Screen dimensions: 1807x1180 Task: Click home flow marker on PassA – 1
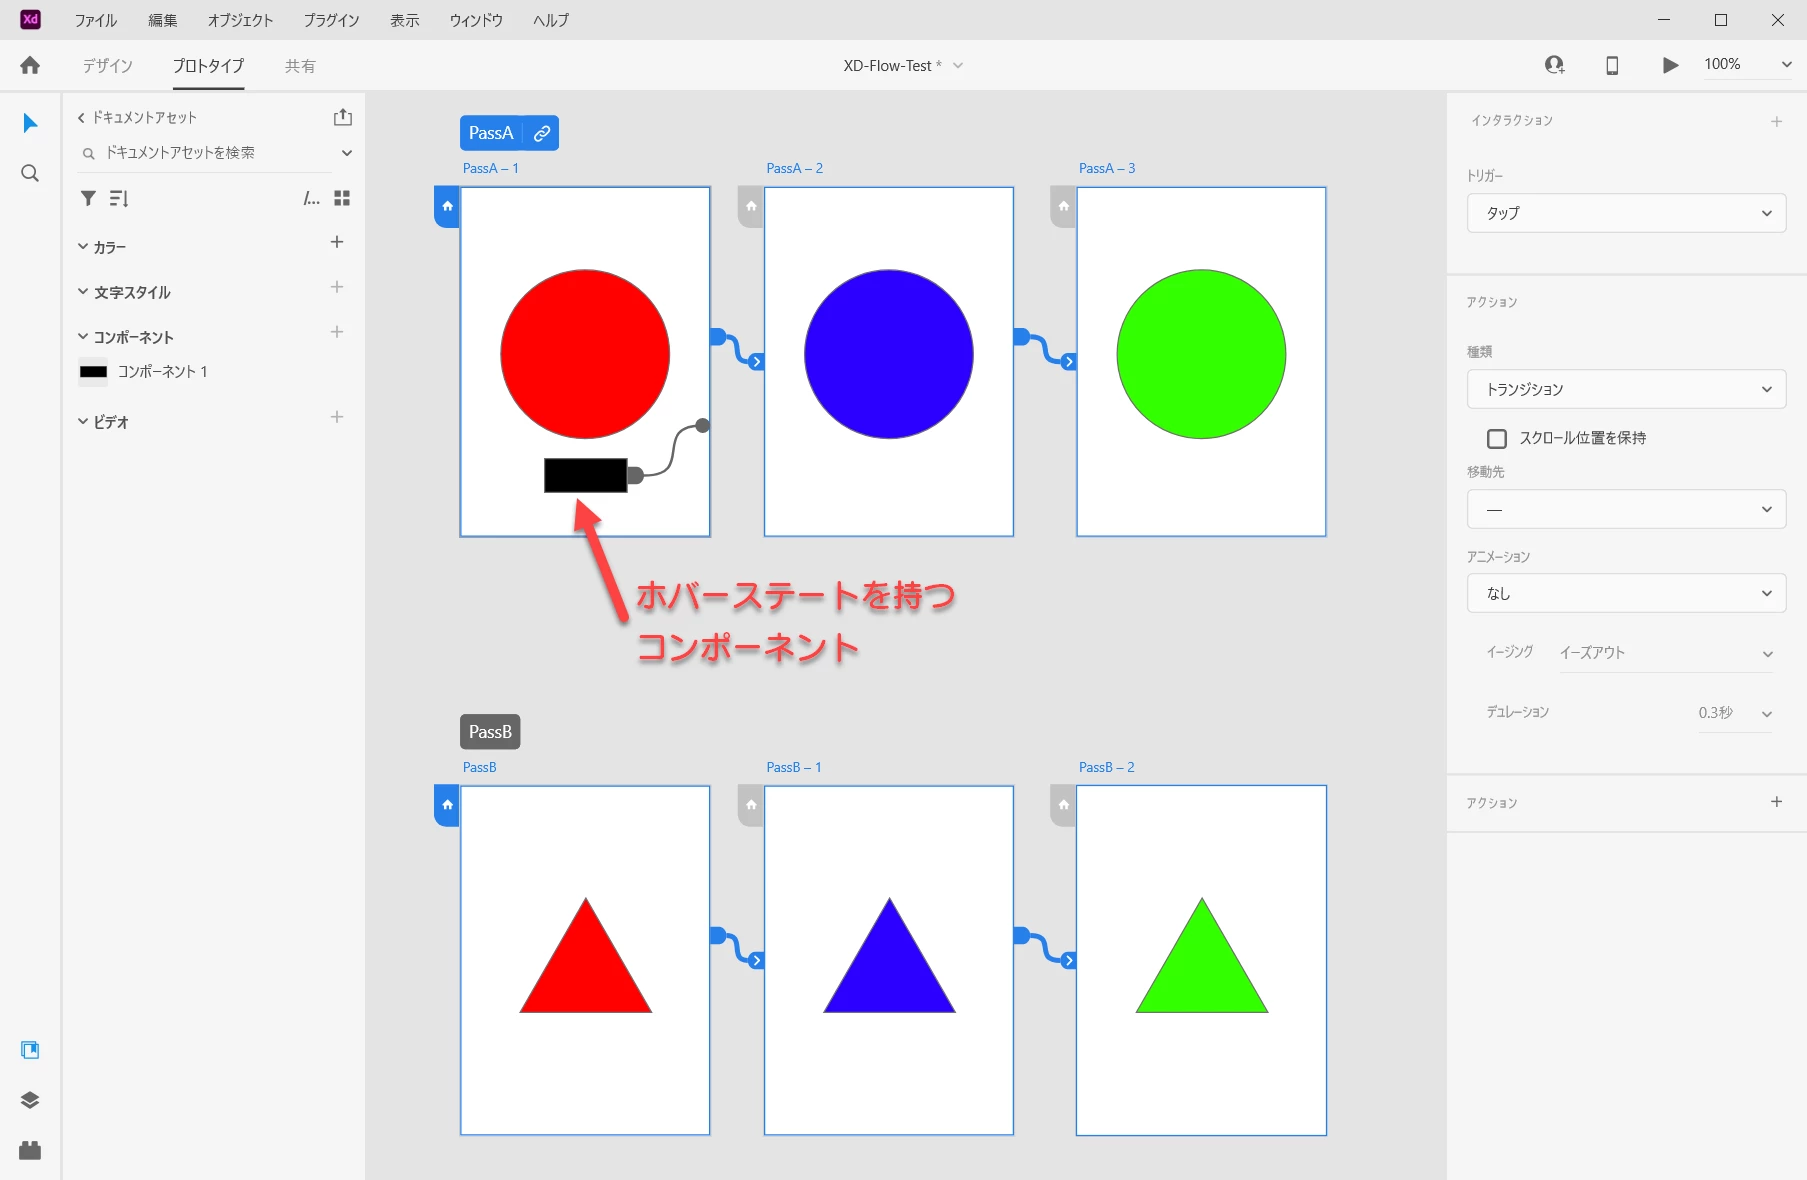(x=447, y=206)
